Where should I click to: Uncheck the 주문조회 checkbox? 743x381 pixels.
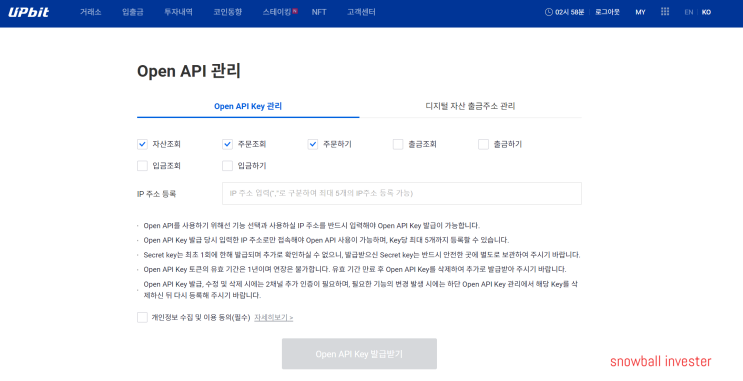tap(227, 144)
